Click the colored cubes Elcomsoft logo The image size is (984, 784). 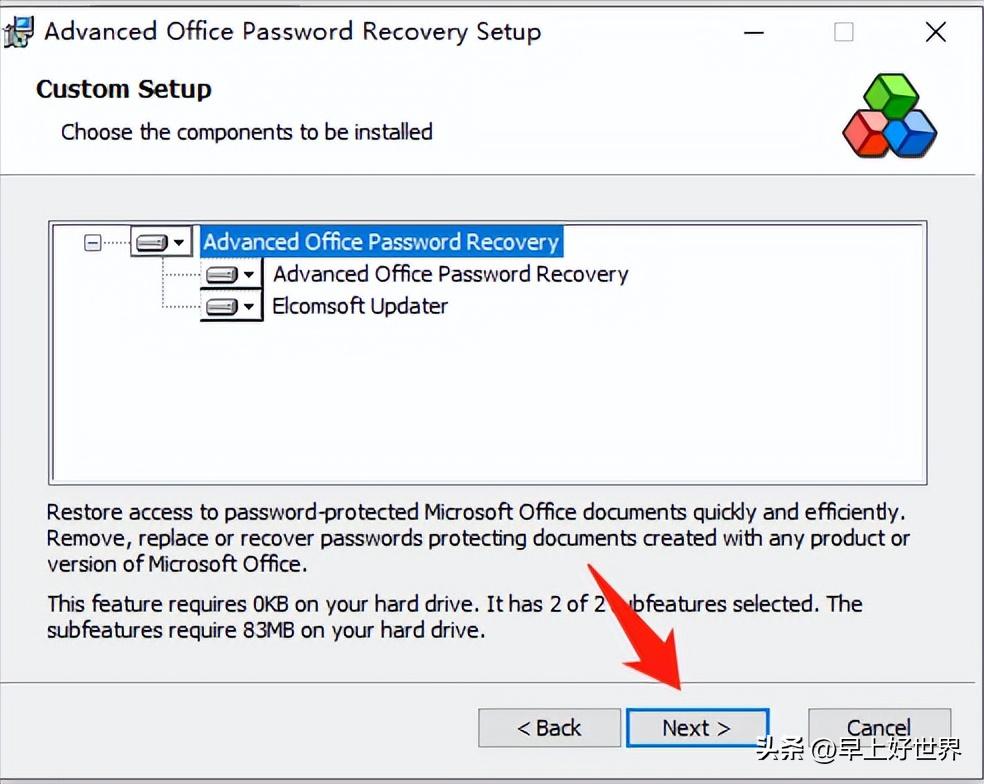(x=889, y=115)
